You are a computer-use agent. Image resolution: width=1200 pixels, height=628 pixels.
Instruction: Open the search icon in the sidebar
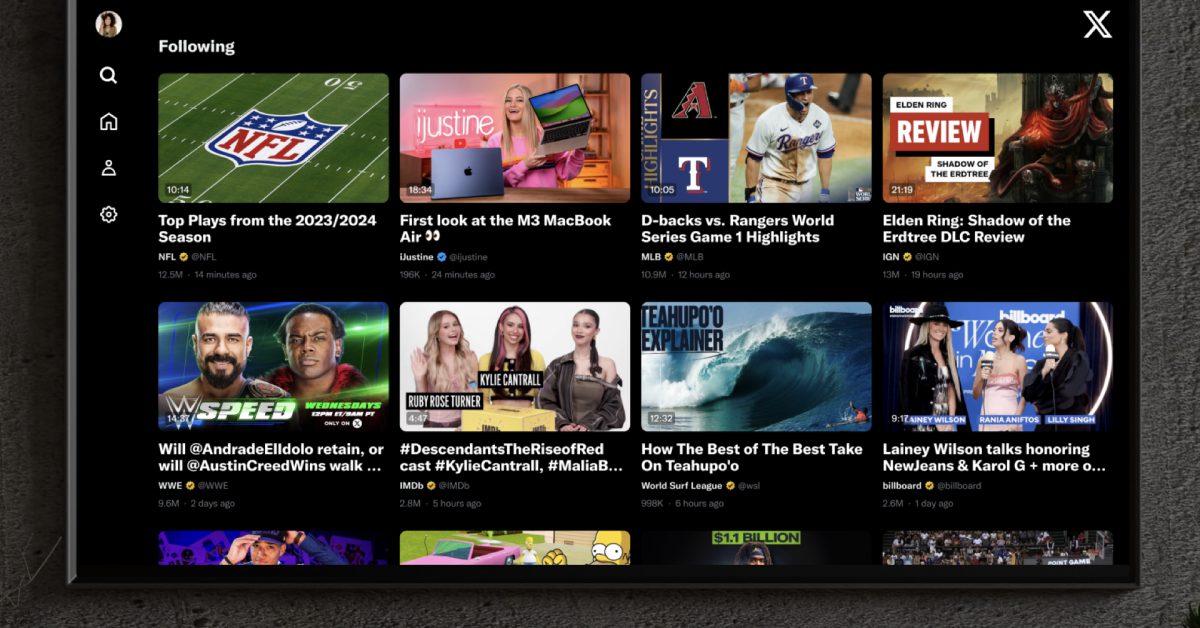108,75
